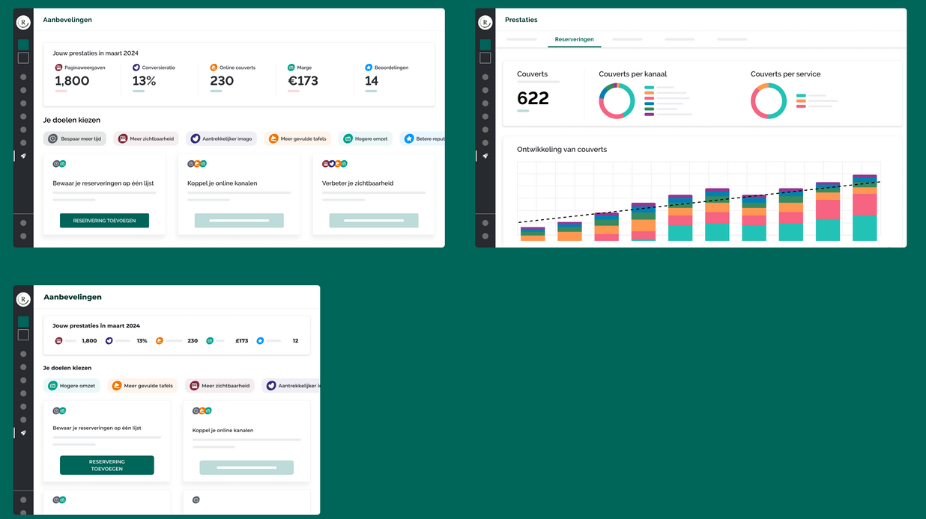Switch to the Reserveringen tab
This screenshot has width=926, height=519.
(574, 39)
